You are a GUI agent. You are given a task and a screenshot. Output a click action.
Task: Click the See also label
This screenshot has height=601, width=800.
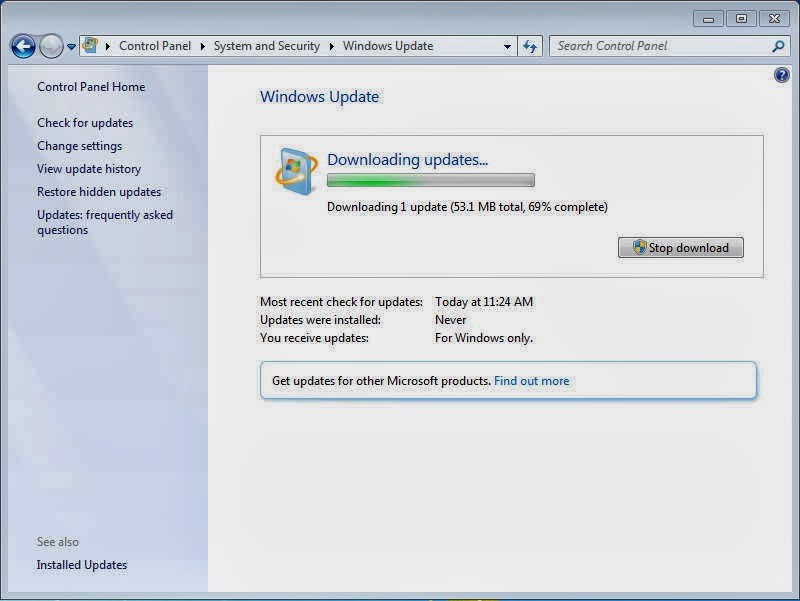[x=58, y=542]
